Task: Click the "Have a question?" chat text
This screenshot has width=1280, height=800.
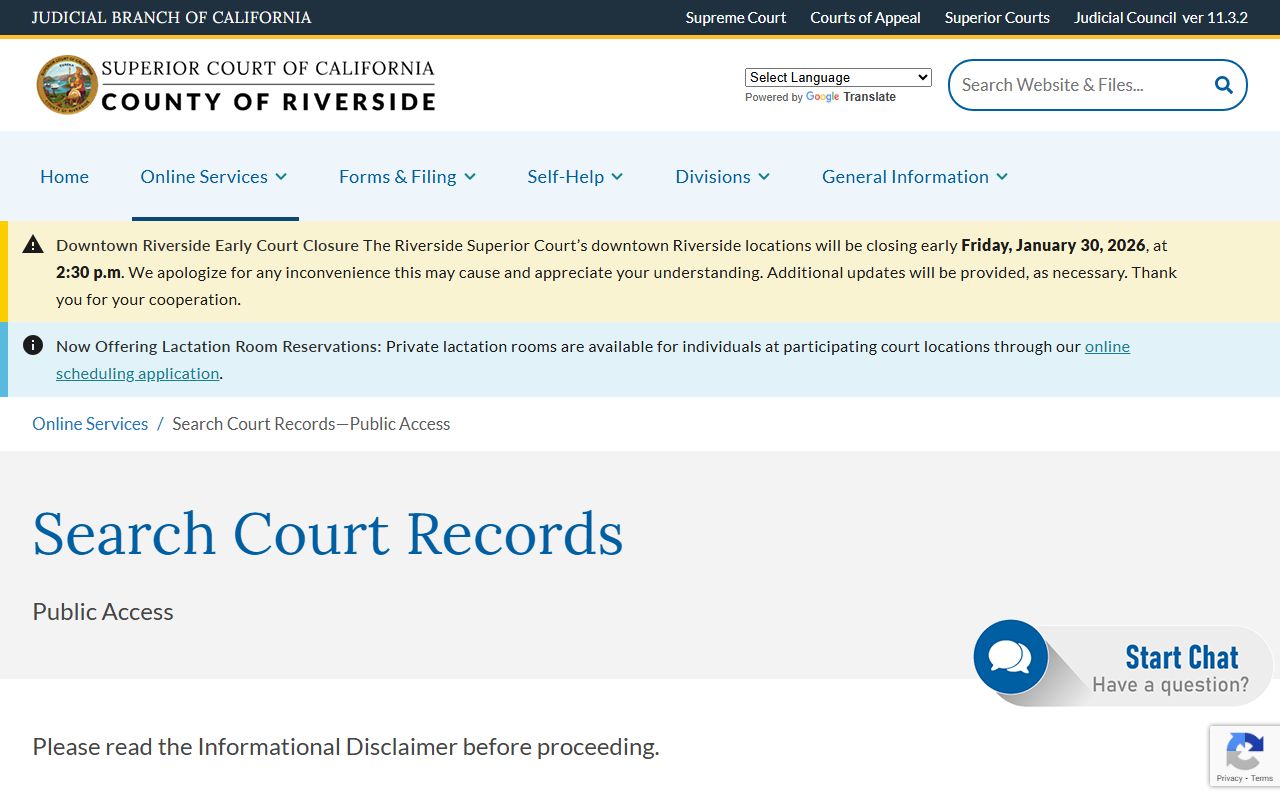Action: pos(1170,684)
